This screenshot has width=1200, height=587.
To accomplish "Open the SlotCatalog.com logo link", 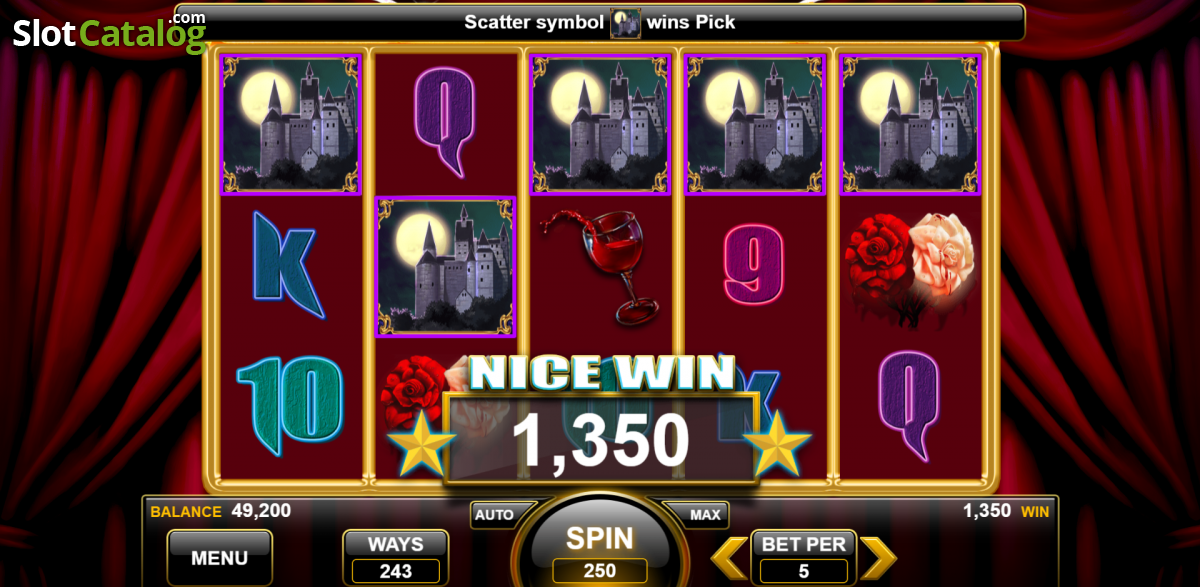I will (110, 32).
